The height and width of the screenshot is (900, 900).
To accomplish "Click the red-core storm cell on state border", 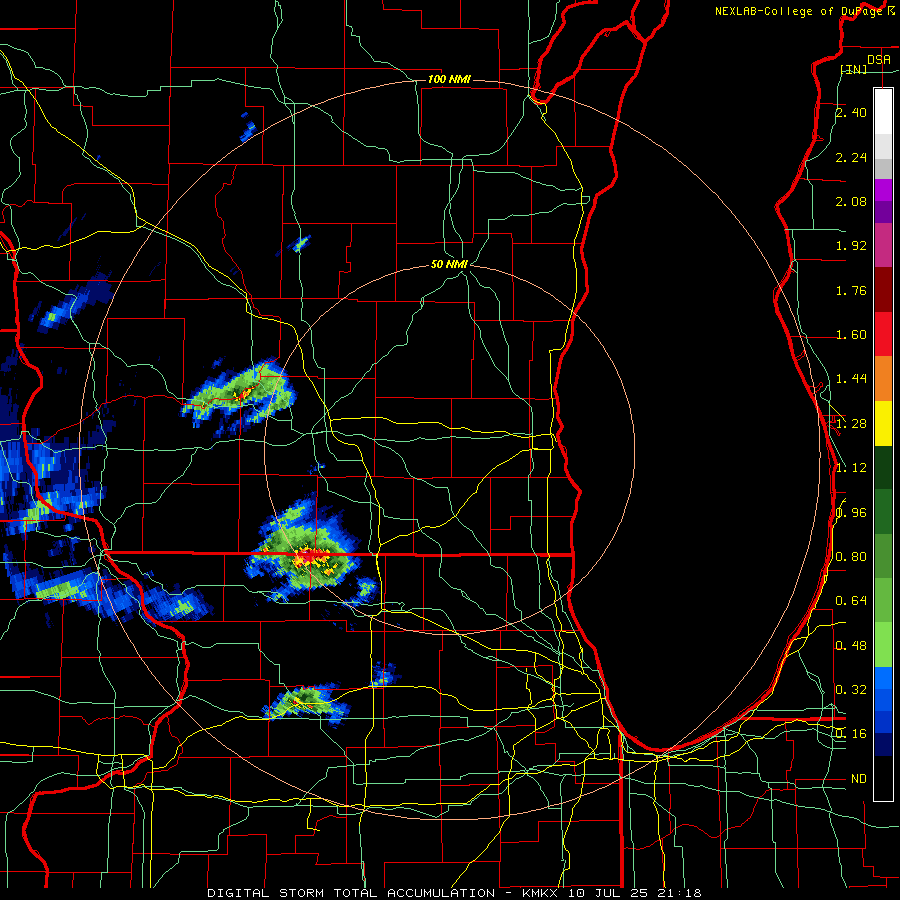I will click(310, 556).
